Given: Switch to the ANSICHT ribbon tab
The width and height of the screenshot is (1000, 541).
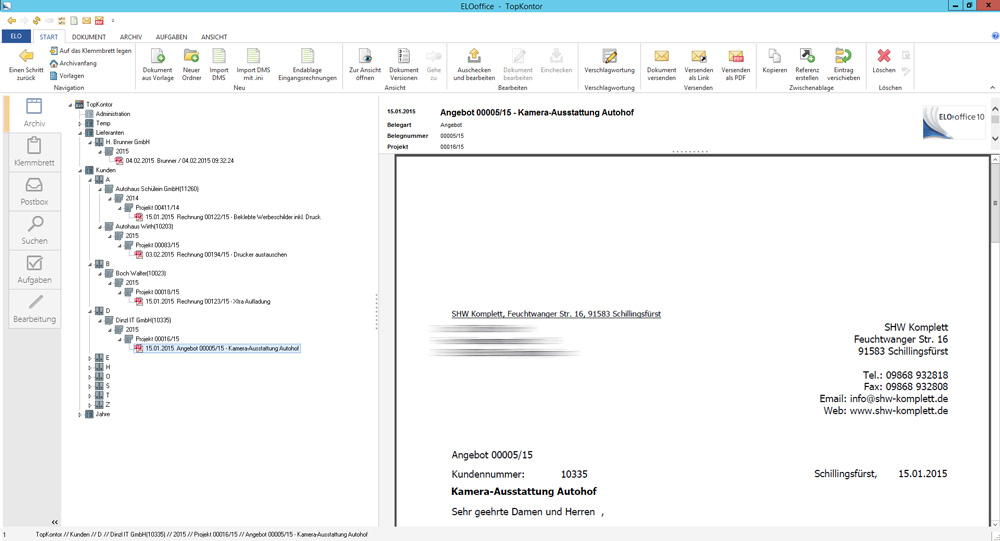Looking at the screenshot, I should [x=214, y=37].
